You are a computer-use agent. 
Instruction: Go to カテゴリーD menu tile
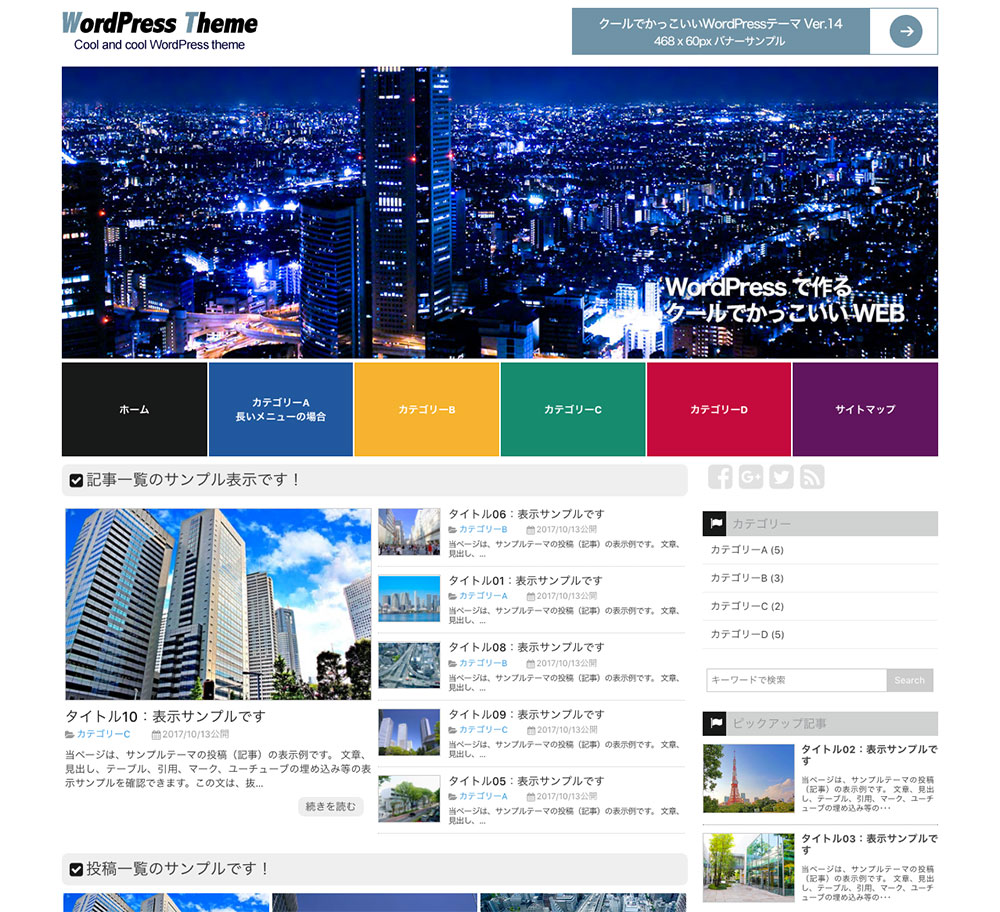click(x=719, y=409)
